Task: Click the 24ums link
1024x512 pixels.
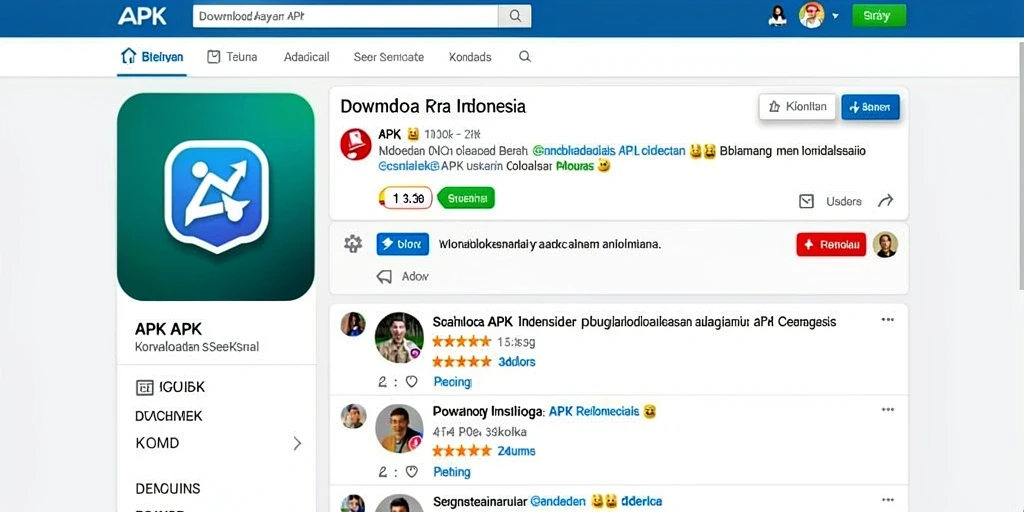Action: click(x=517, y=451)
